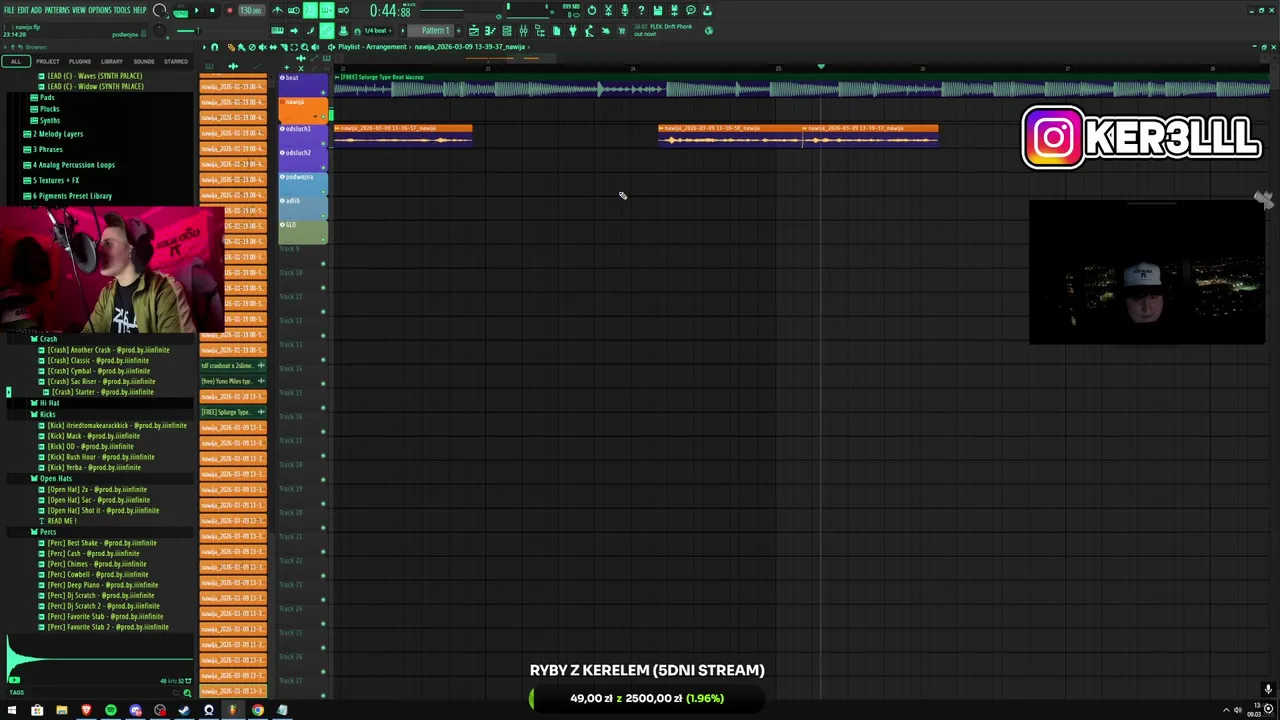Switch to the STARRED browser tab

pos(176,61)
